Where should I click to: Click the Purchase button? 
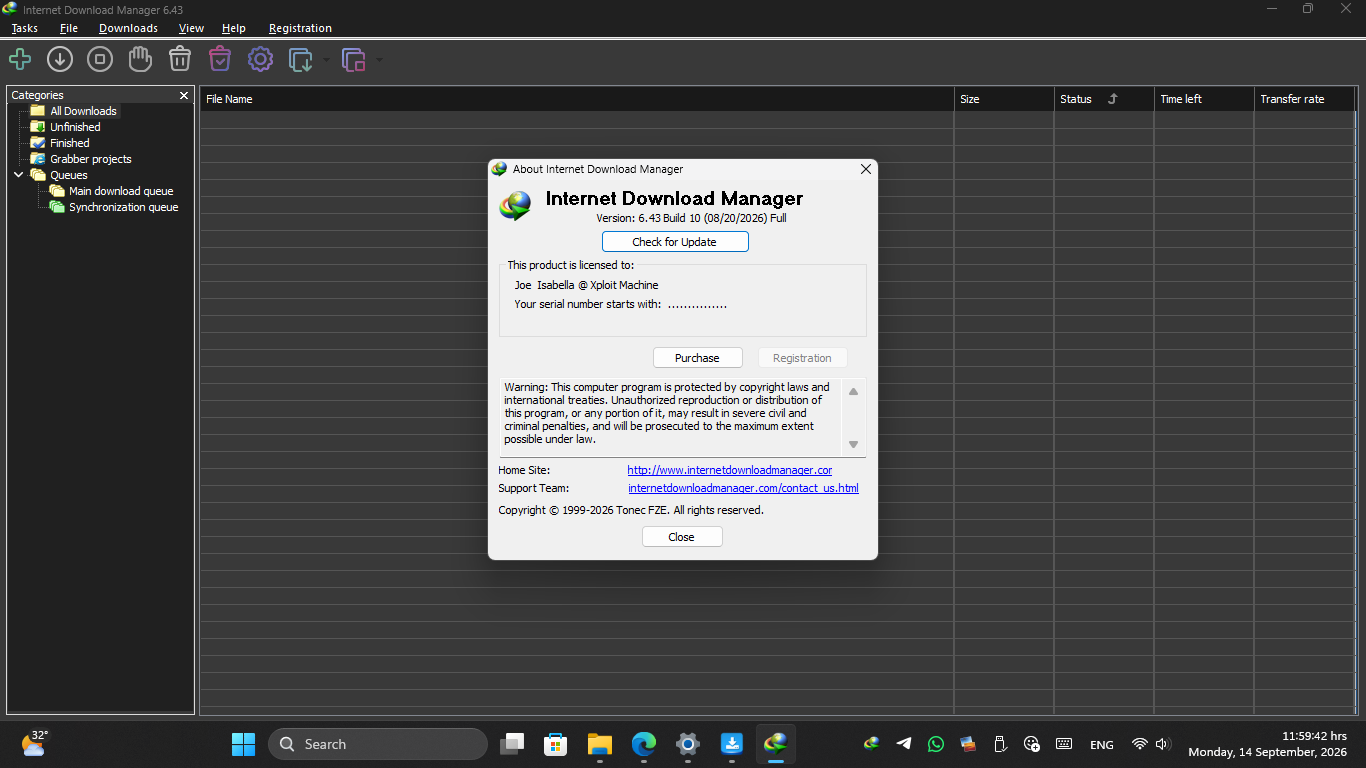697,358
